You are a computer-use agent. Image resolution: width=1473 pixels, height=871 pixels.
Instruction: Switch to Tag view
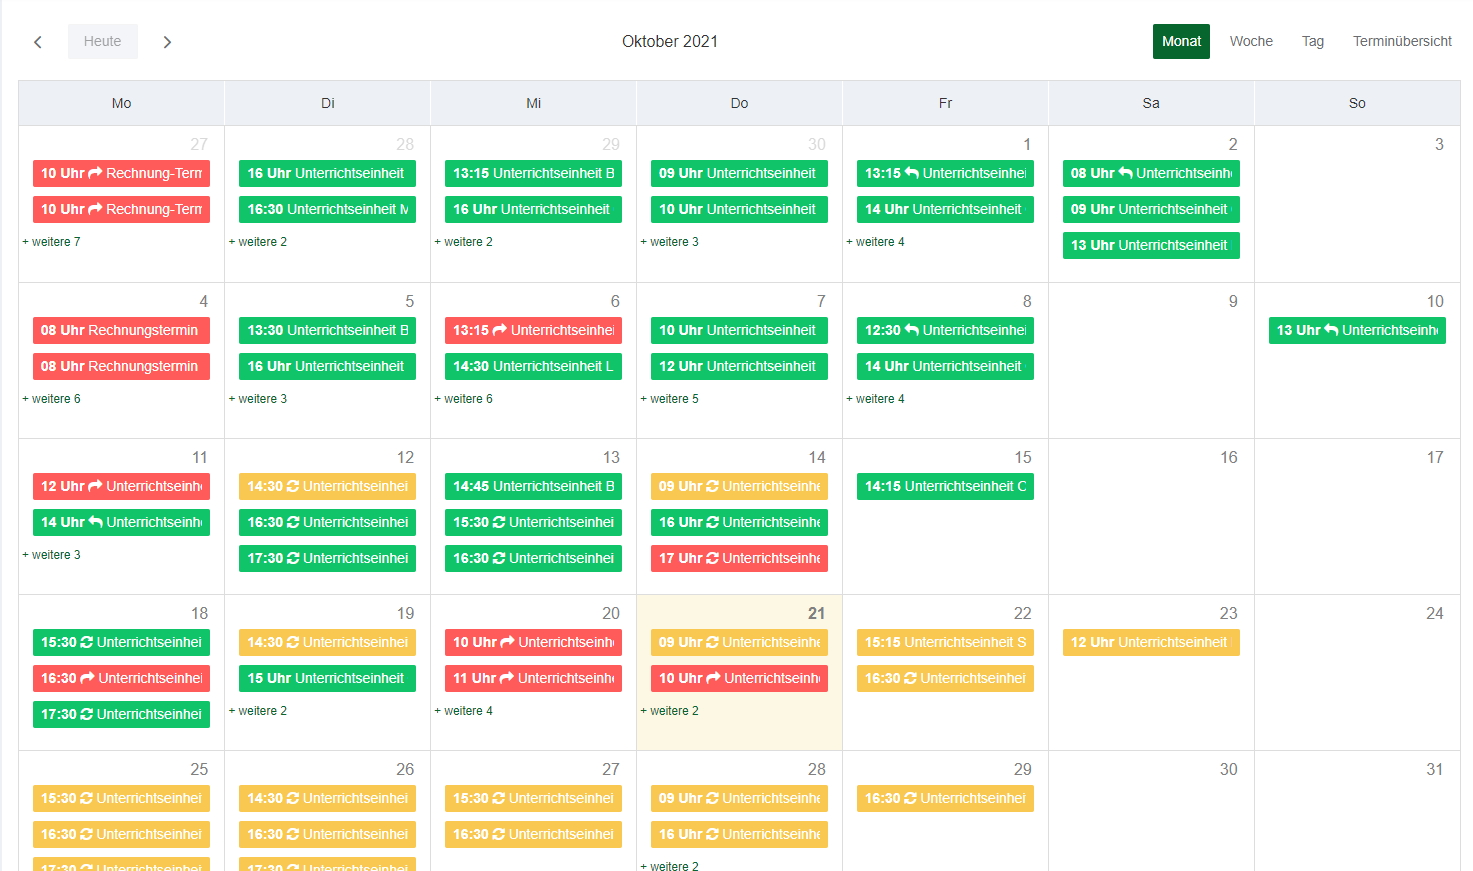coord(1312,41)
